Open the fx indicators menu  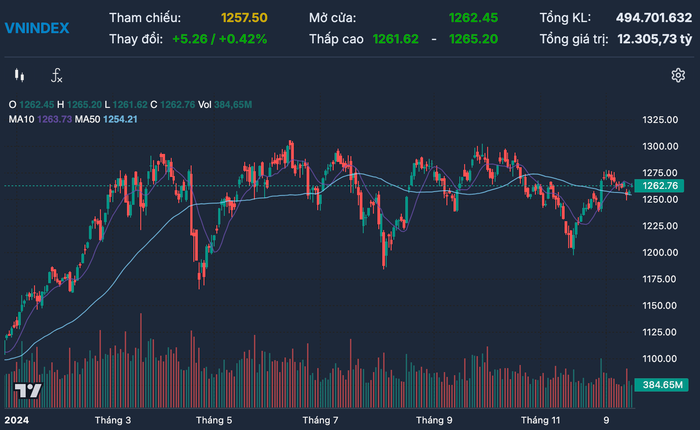56,75
